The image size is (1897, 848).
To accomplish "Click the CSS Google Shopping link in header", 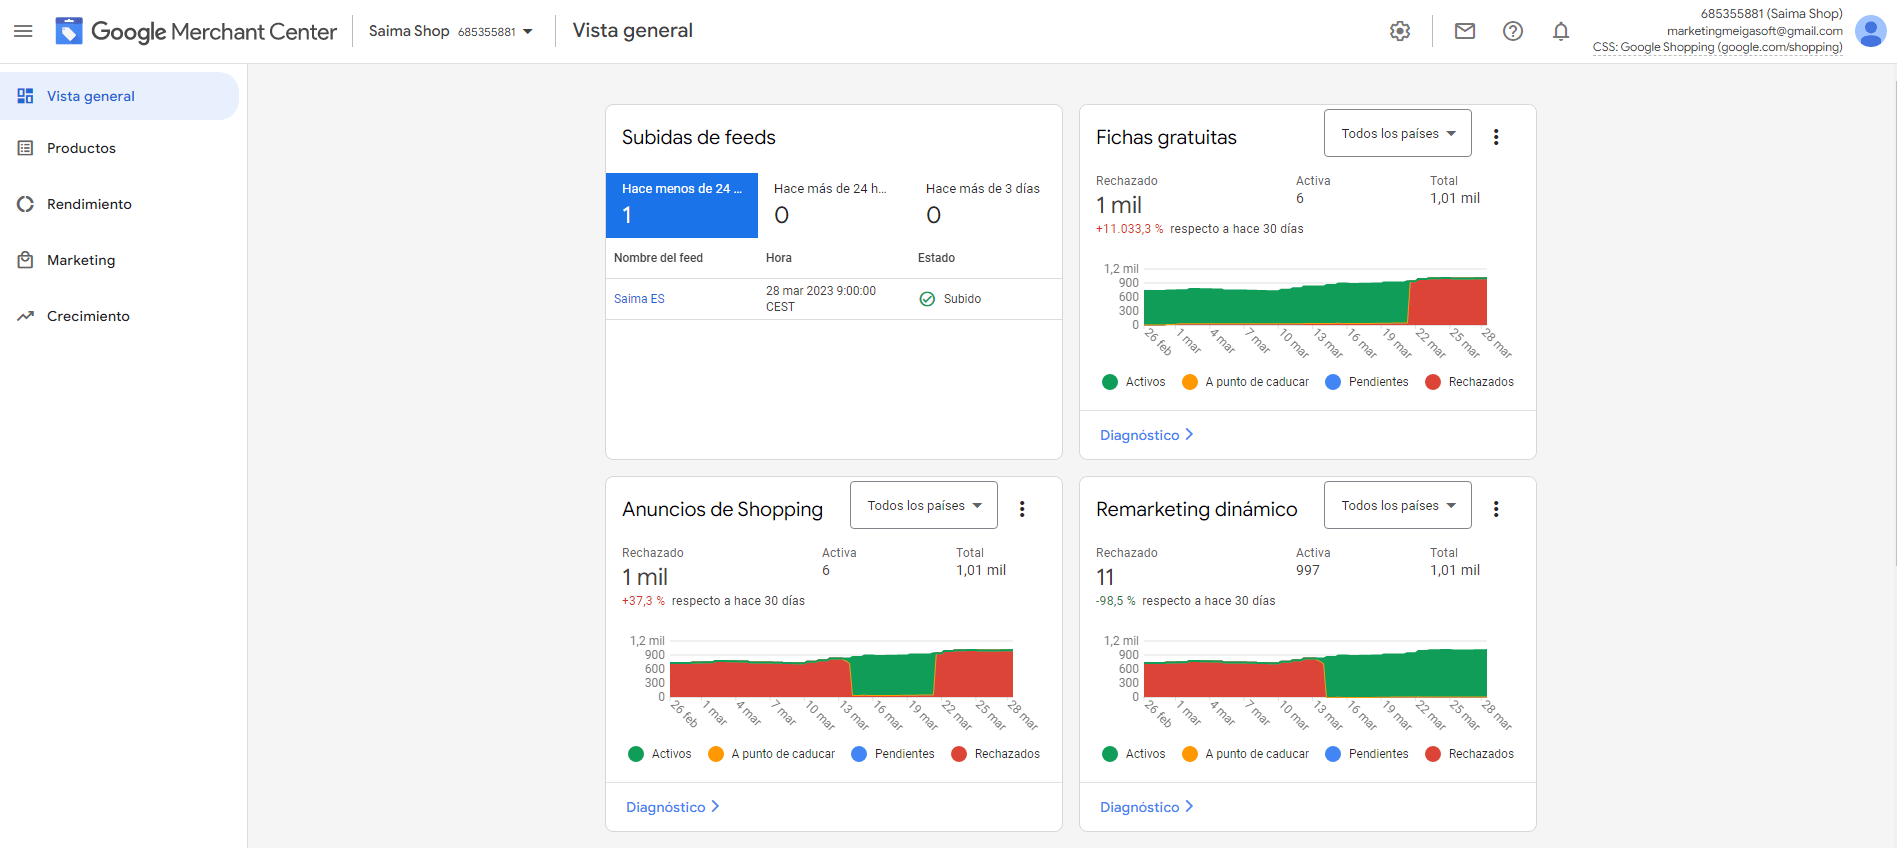I will click(1717, 47).
